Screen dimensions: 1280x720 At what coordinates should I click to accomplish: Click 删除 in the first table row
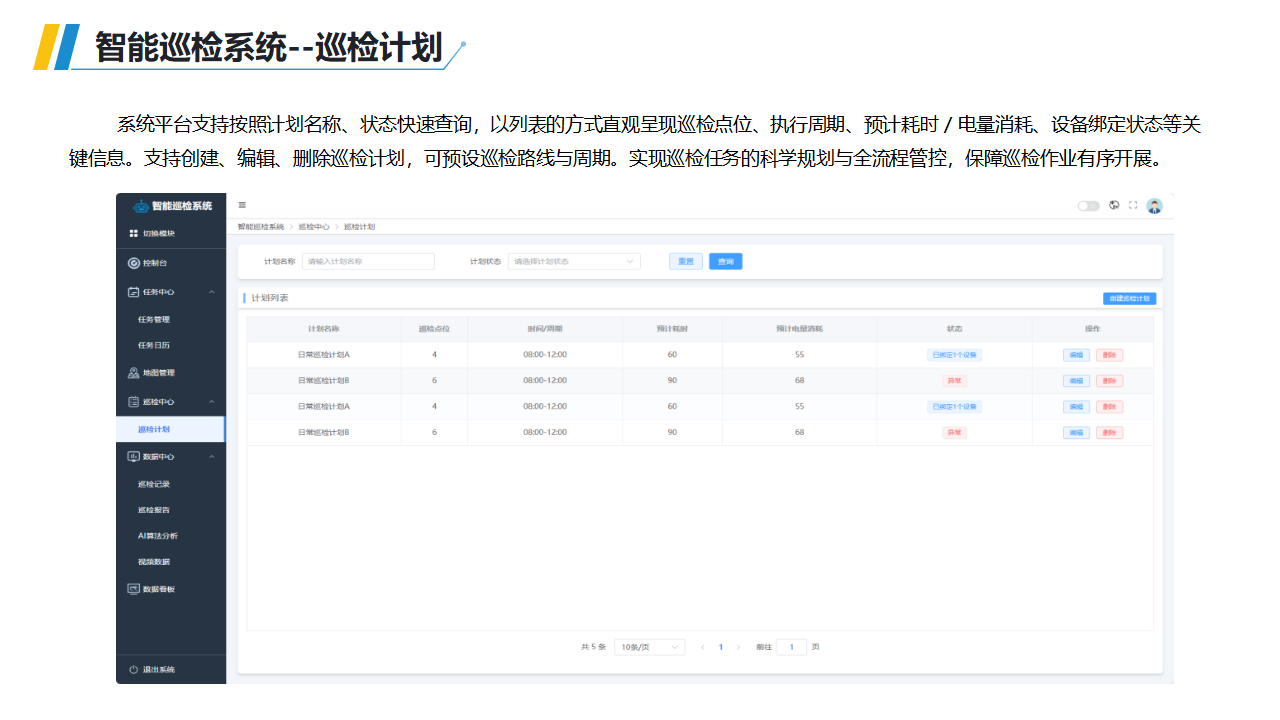(x=1109, y=355)
